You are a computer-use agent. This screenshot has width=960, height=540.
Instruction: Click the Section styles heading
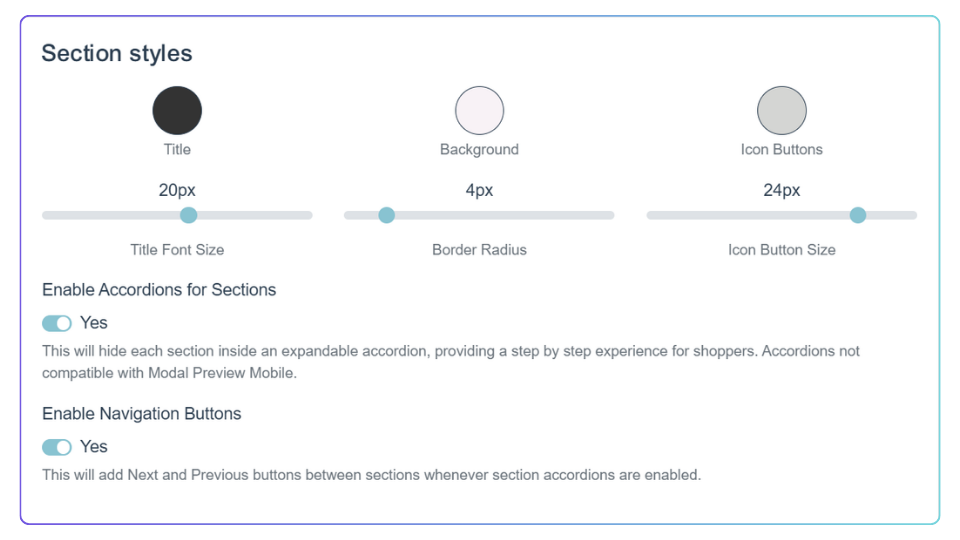click(117, 53)
